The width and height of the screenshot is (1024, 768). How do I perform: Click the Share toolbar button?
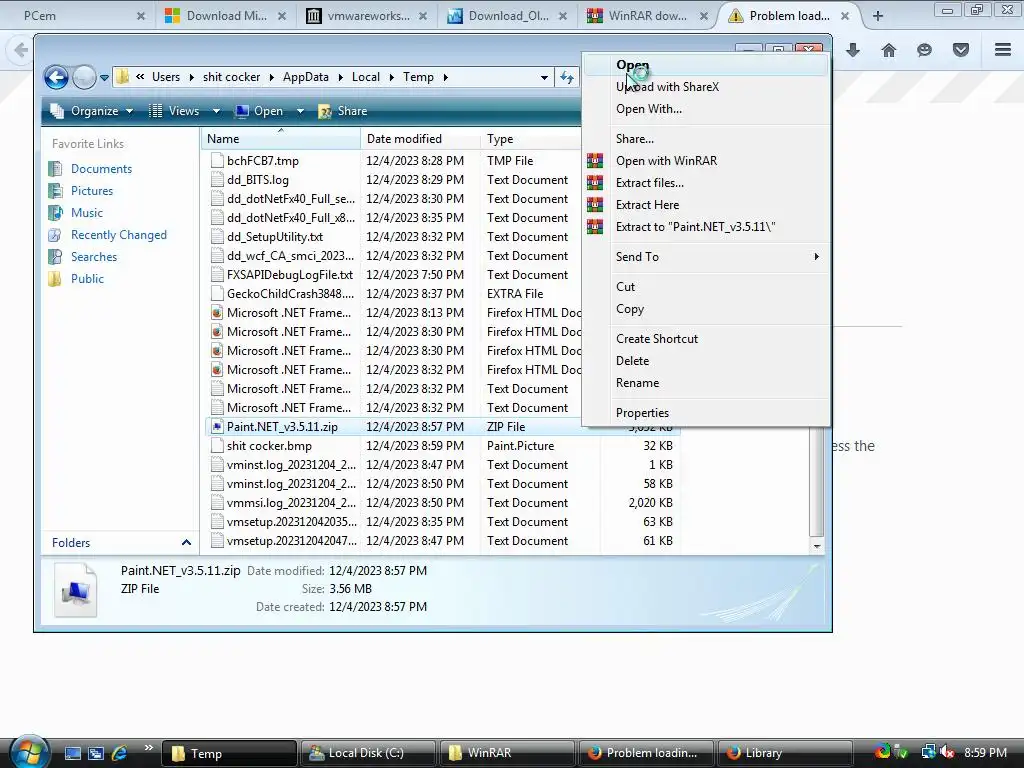pos(343,111)
